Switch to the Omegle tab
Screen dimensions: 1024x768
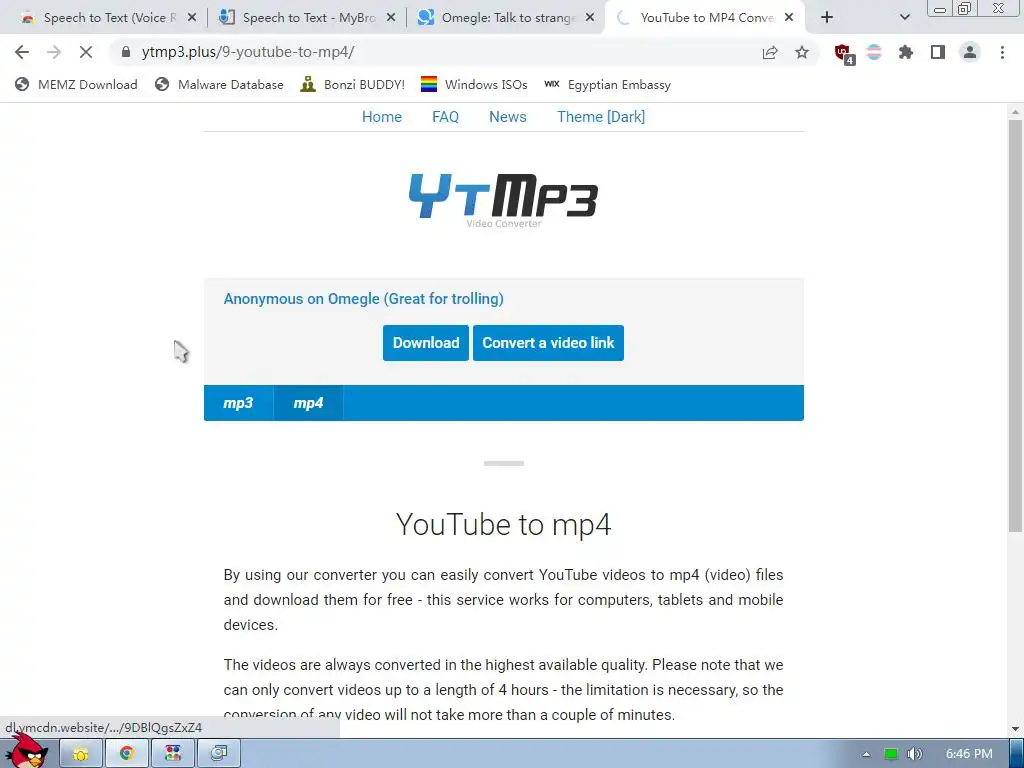click(x=506, y=18)
